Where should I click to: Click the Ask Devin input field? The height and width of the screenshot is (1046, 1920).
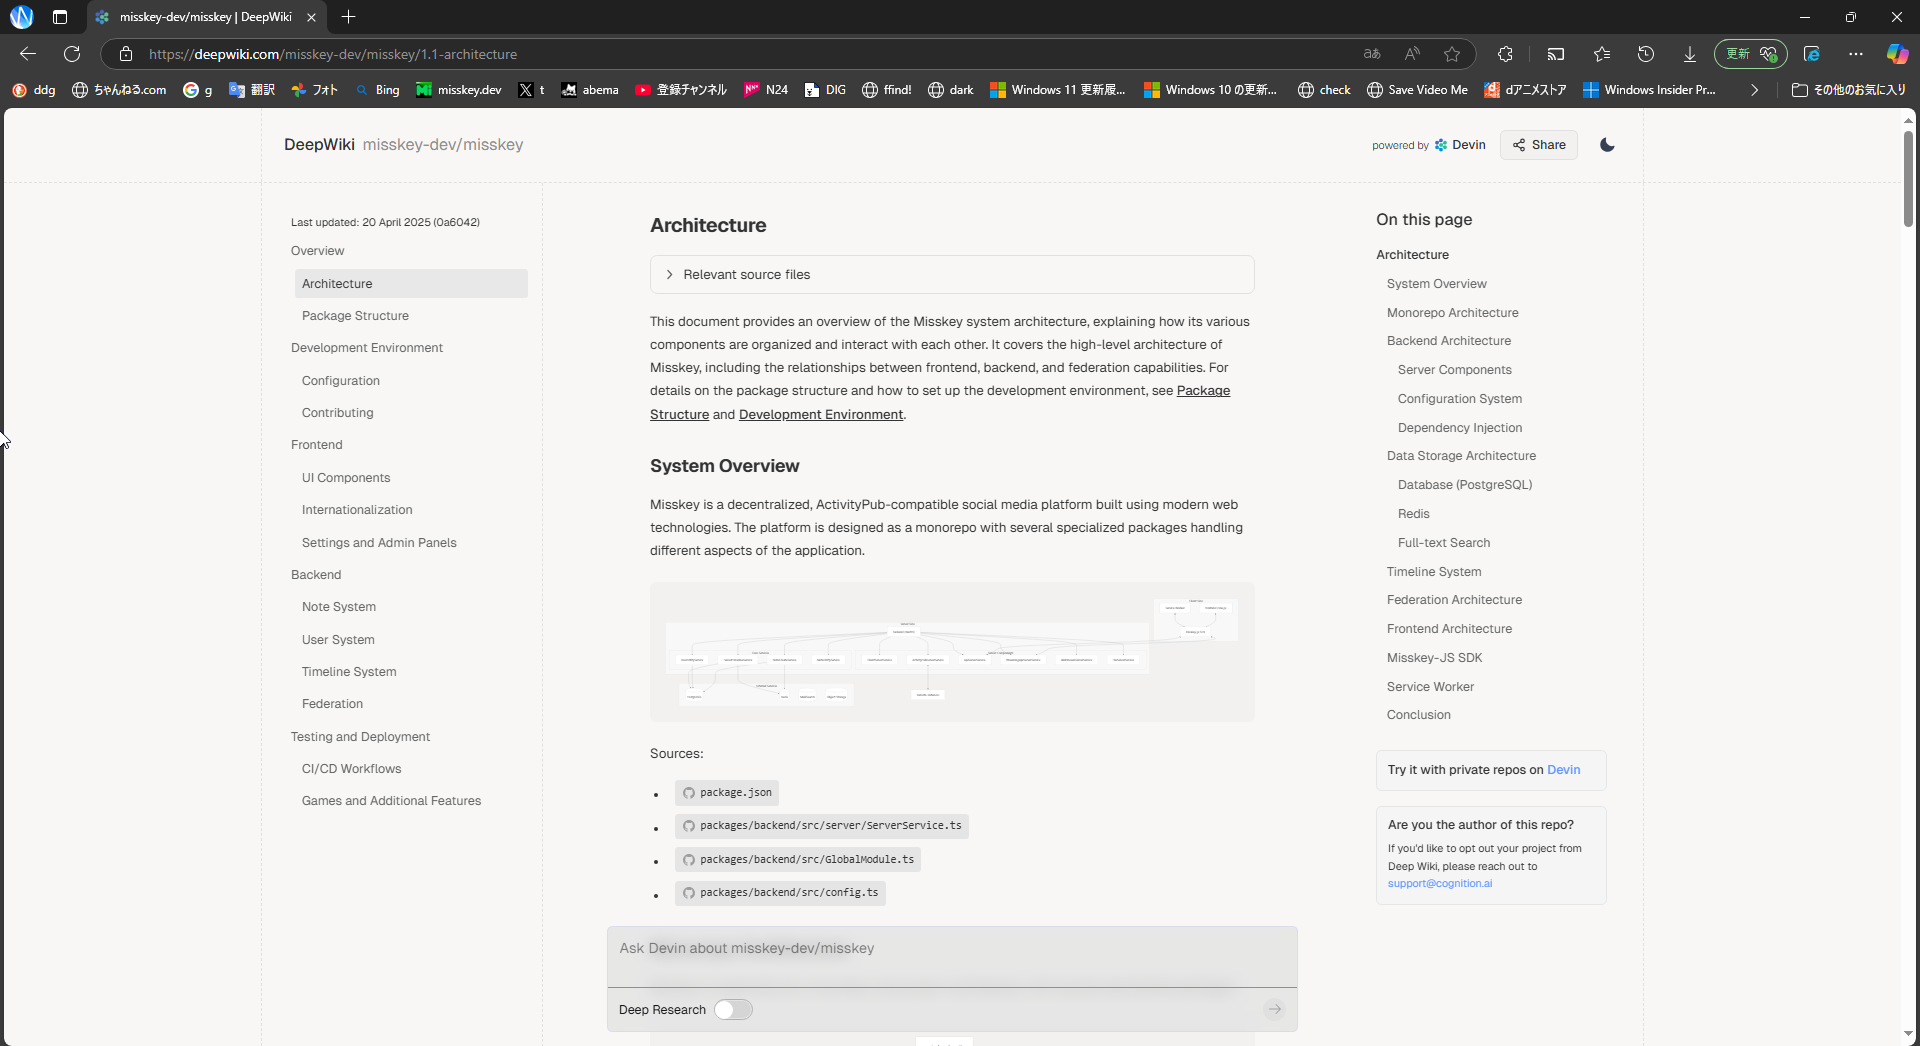952,956
